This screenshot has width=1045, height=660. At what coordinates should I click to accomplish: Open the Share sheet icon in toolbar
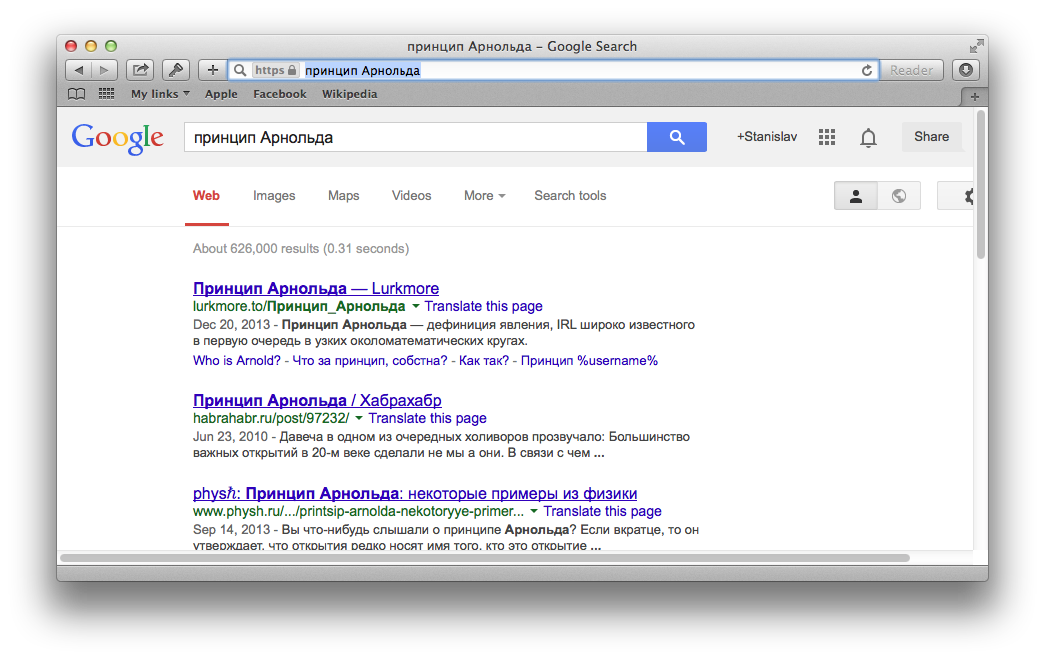pos(140,70)
